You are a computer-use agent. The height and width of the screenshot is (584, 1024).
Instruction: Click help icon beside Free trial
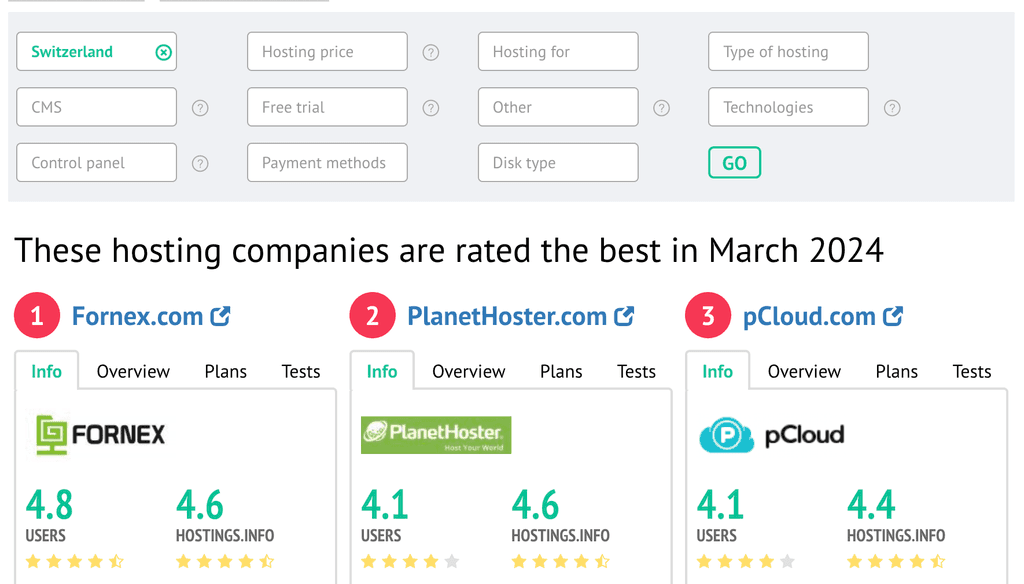tap(431, 108)
